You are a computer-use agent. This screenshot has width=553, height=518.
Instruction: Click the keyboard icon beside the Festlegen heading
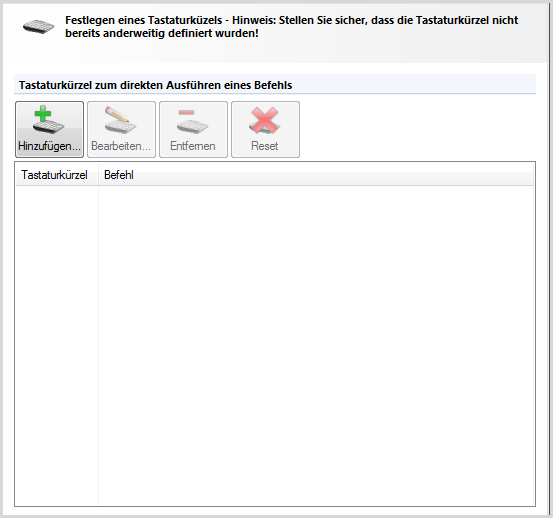tap(38, 26)
